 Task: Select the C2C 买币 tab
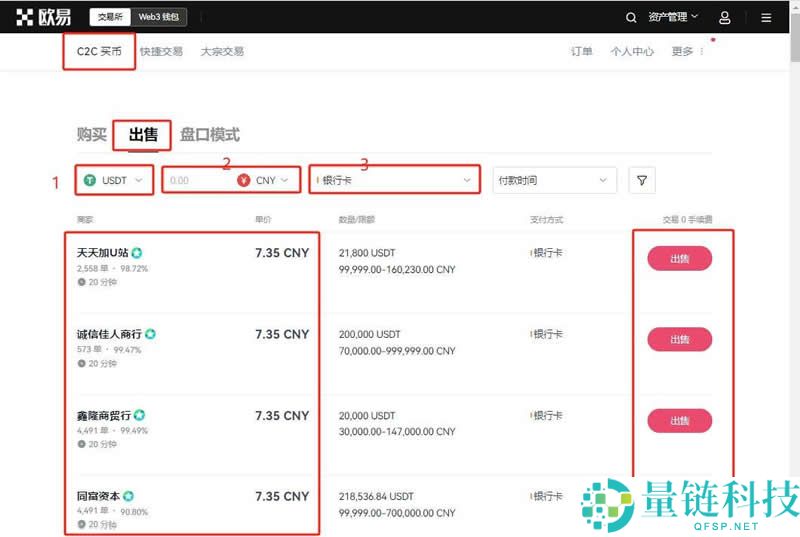pyautogui.click(x=99, y=52)
